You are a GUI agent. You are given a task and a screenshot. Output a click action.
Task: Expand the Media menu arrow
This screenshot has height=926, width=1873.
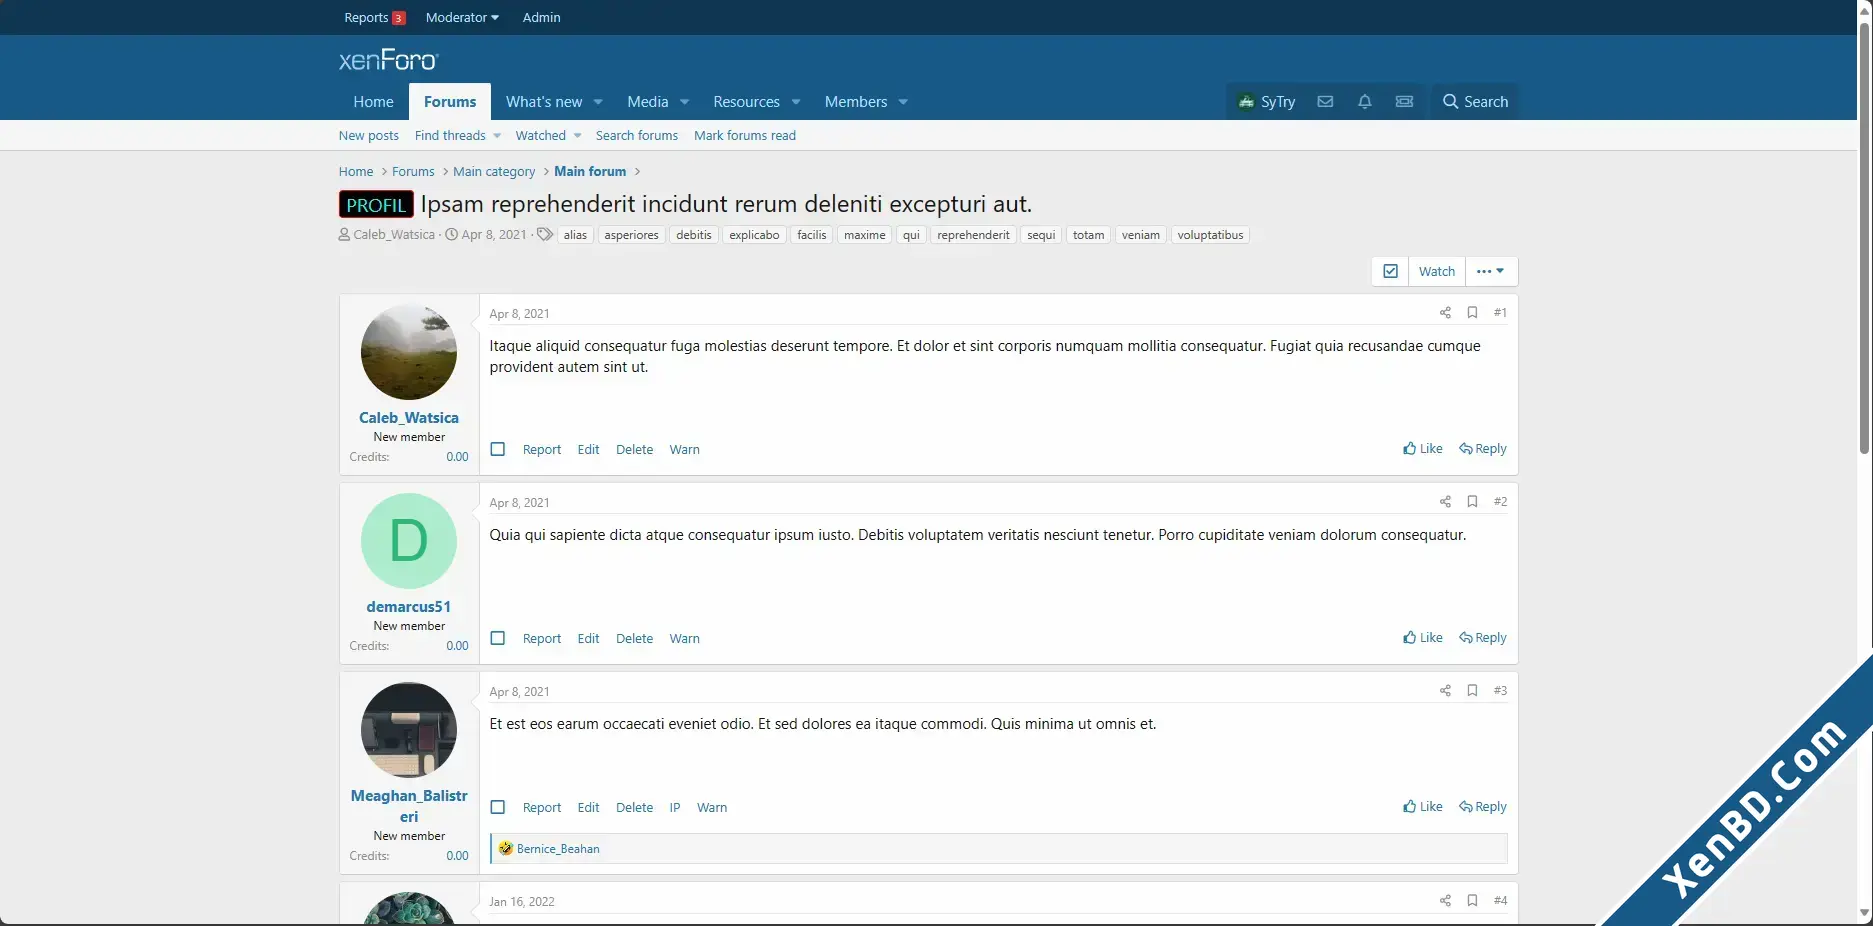click(x=685, y=102)
